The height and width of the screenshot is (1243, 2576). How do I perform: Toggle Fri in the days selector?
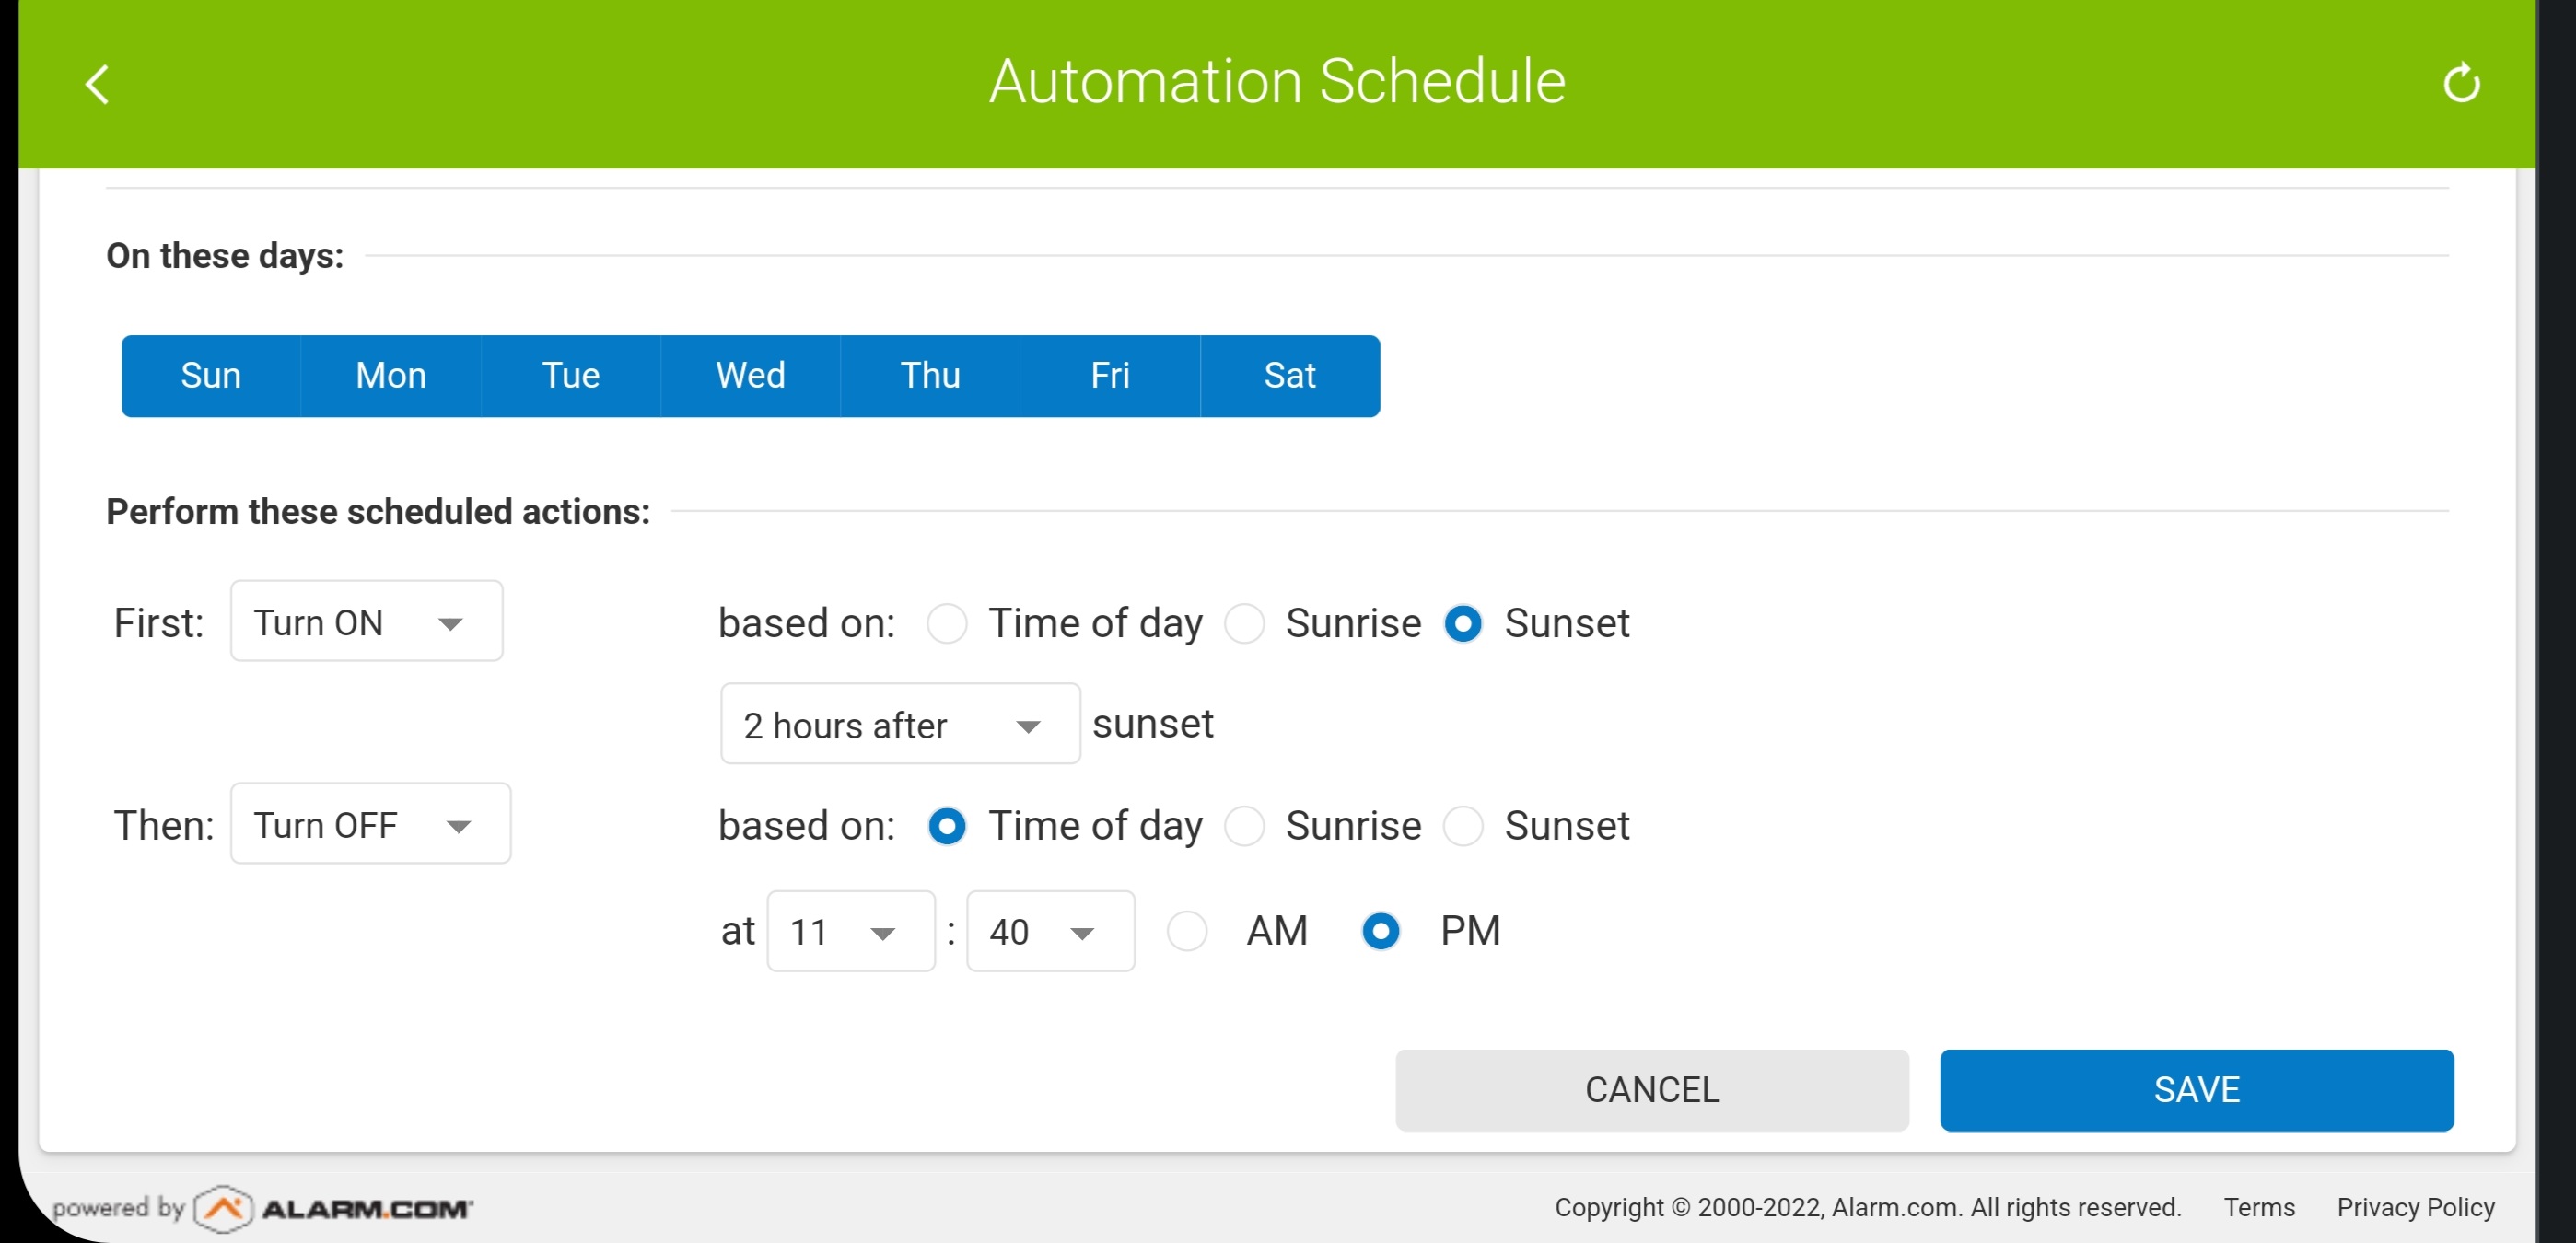pyautogui.click(x=1110, y=376)
